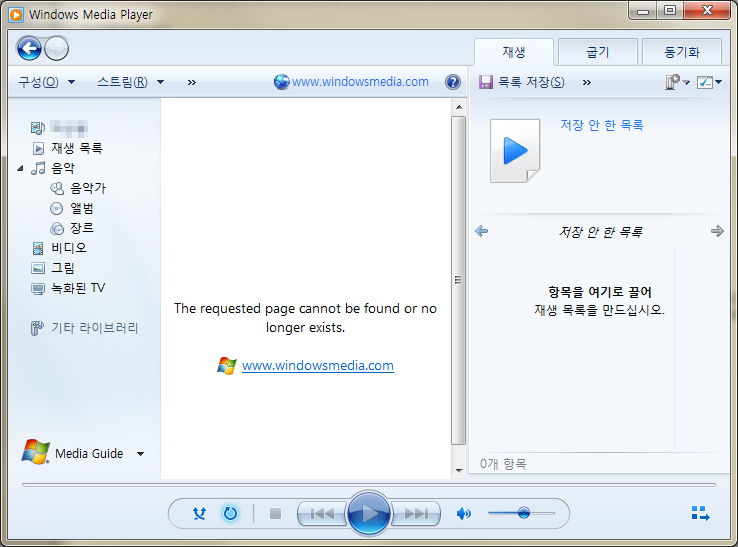This screenshot has width=738, height=547.
Task: Click the 저장 안 한 목록 title link
Action: [602, 125]
